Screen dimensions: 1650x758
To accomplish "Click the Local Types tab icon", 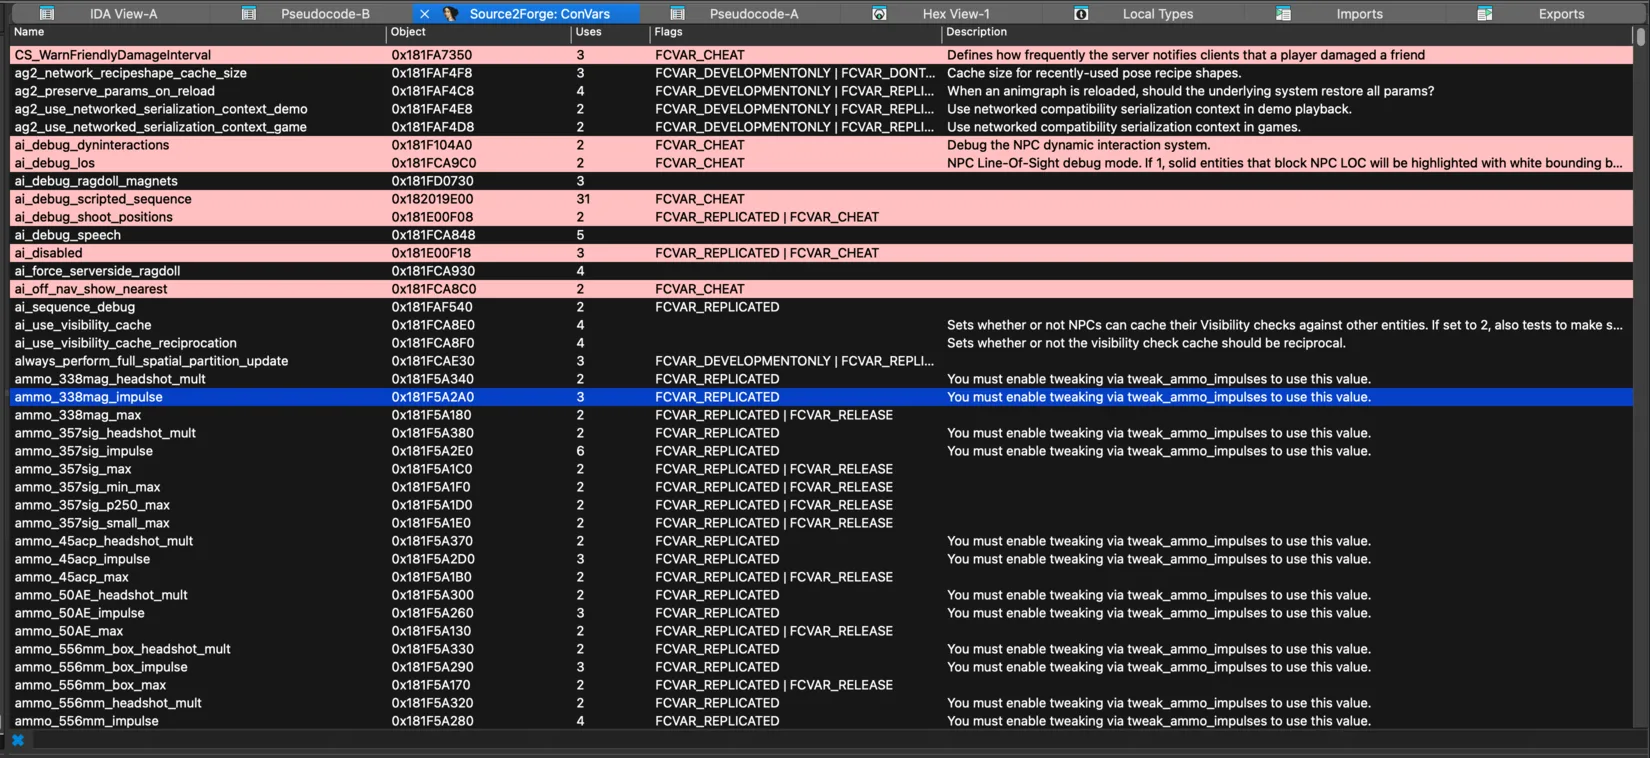I will pos(1081,14).
